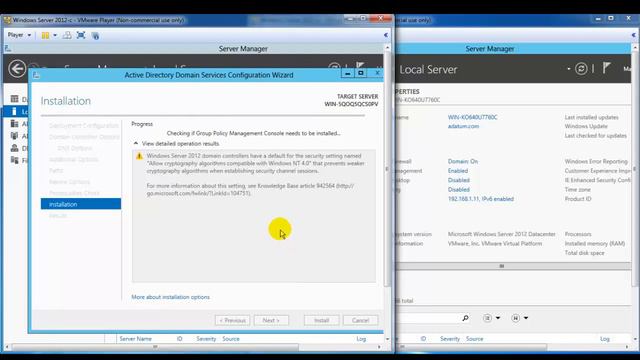Click the Previous button in wizard
The height and width of the screenshot is (360, 640).
click(x=232, y=320)
